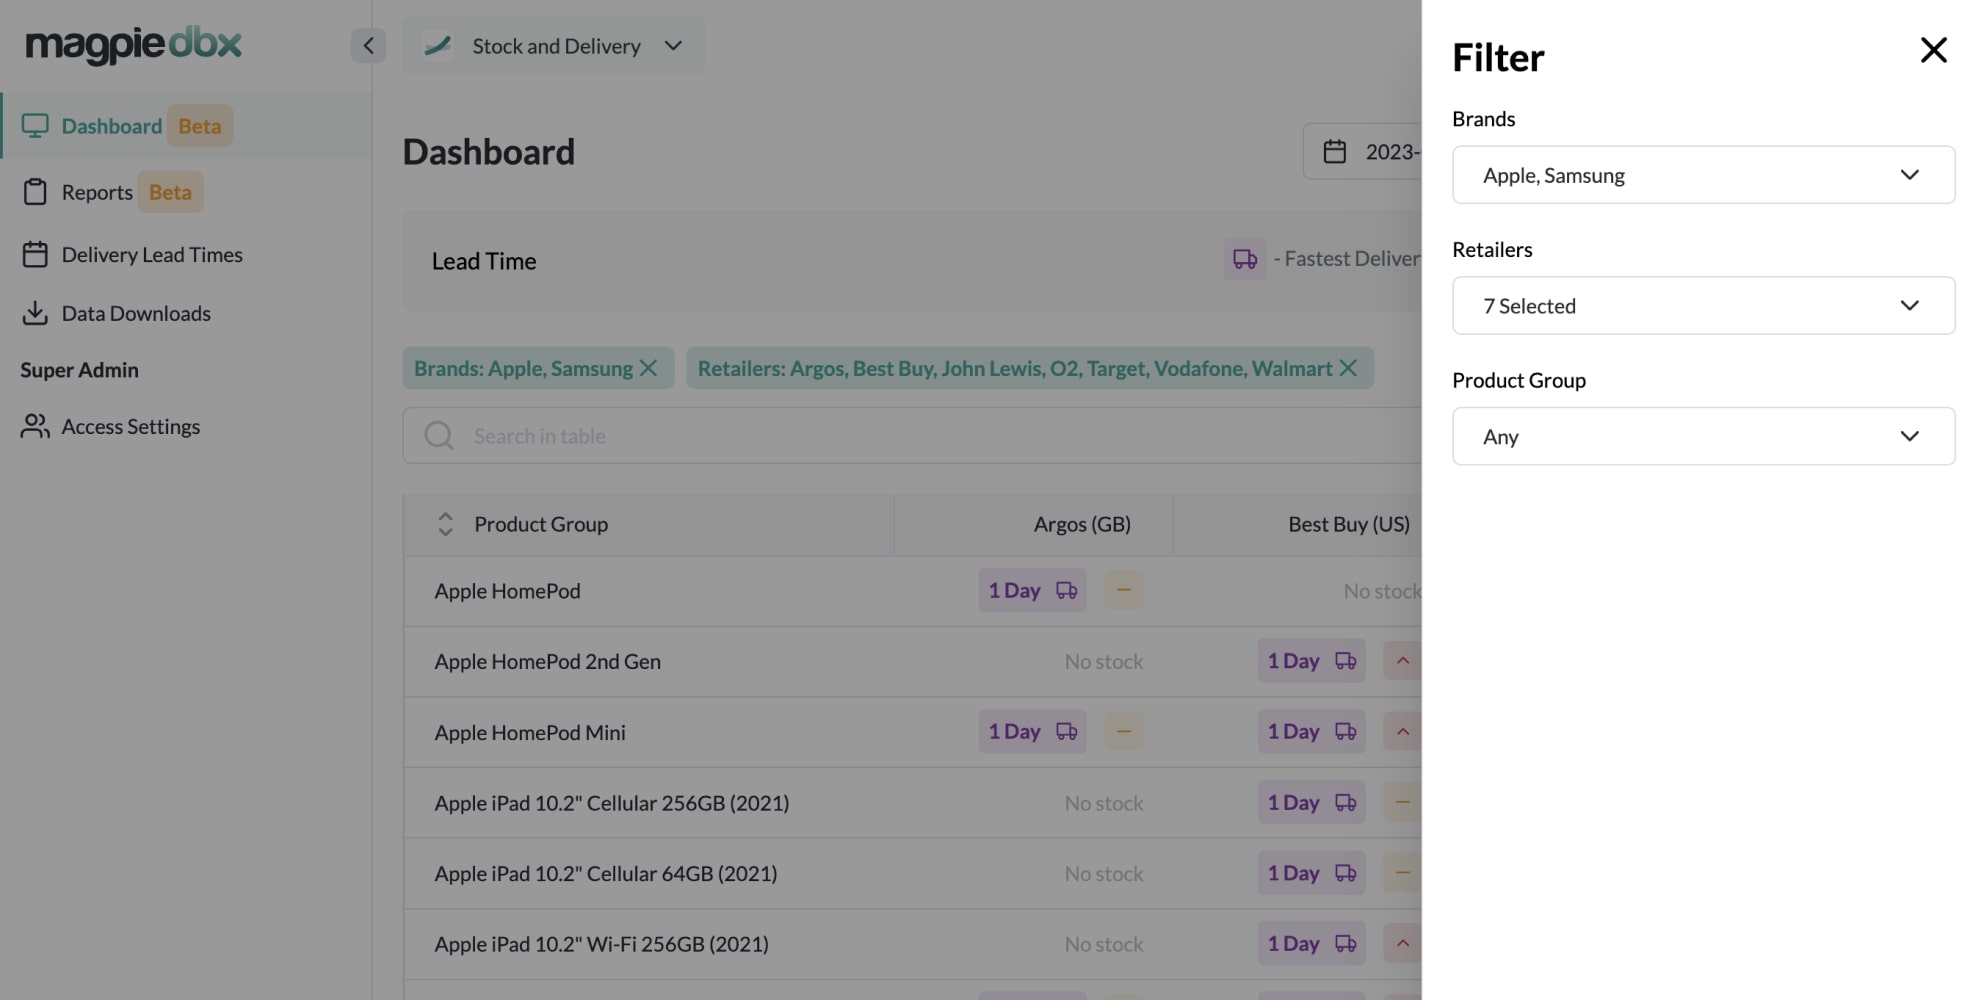
Task: Click Best Buy trend arrow for HomePod 2nd Gen
Action: click(1403, 661)
